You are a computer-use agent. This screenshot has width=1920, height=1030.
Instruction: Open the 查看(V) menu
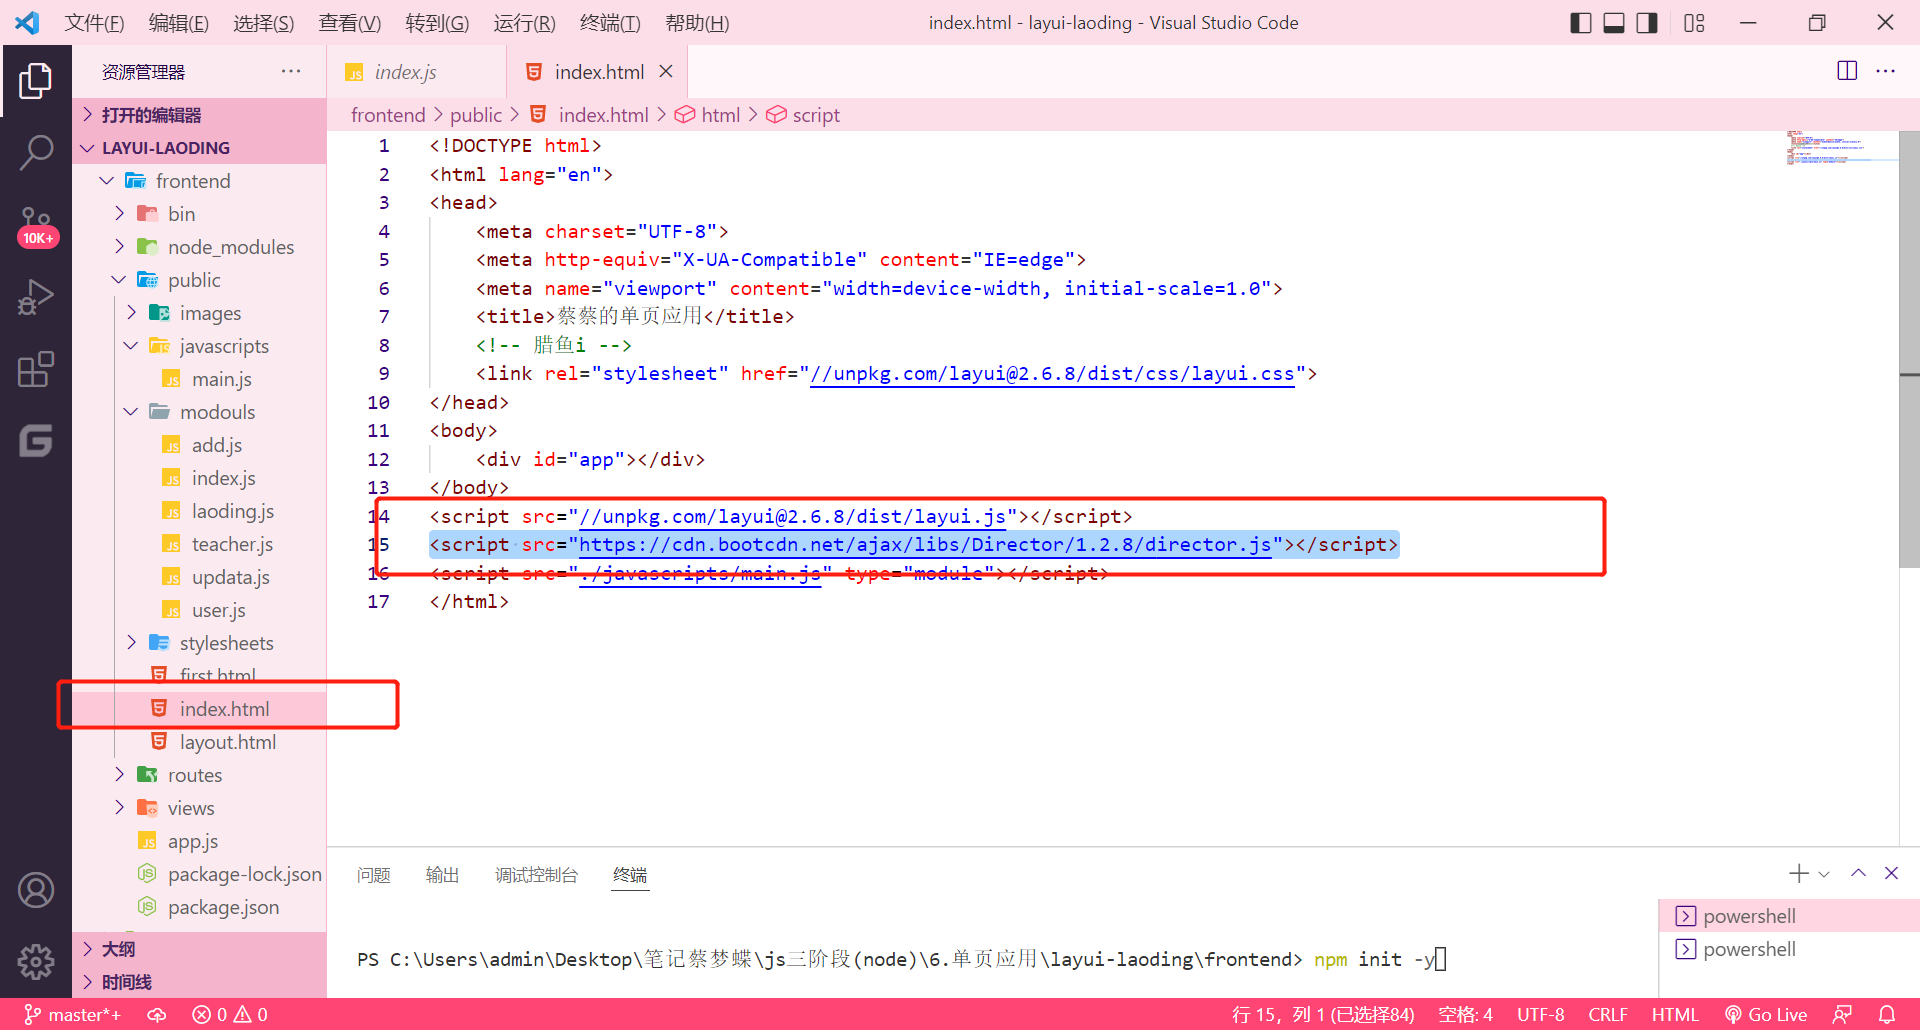pos(349,22)
